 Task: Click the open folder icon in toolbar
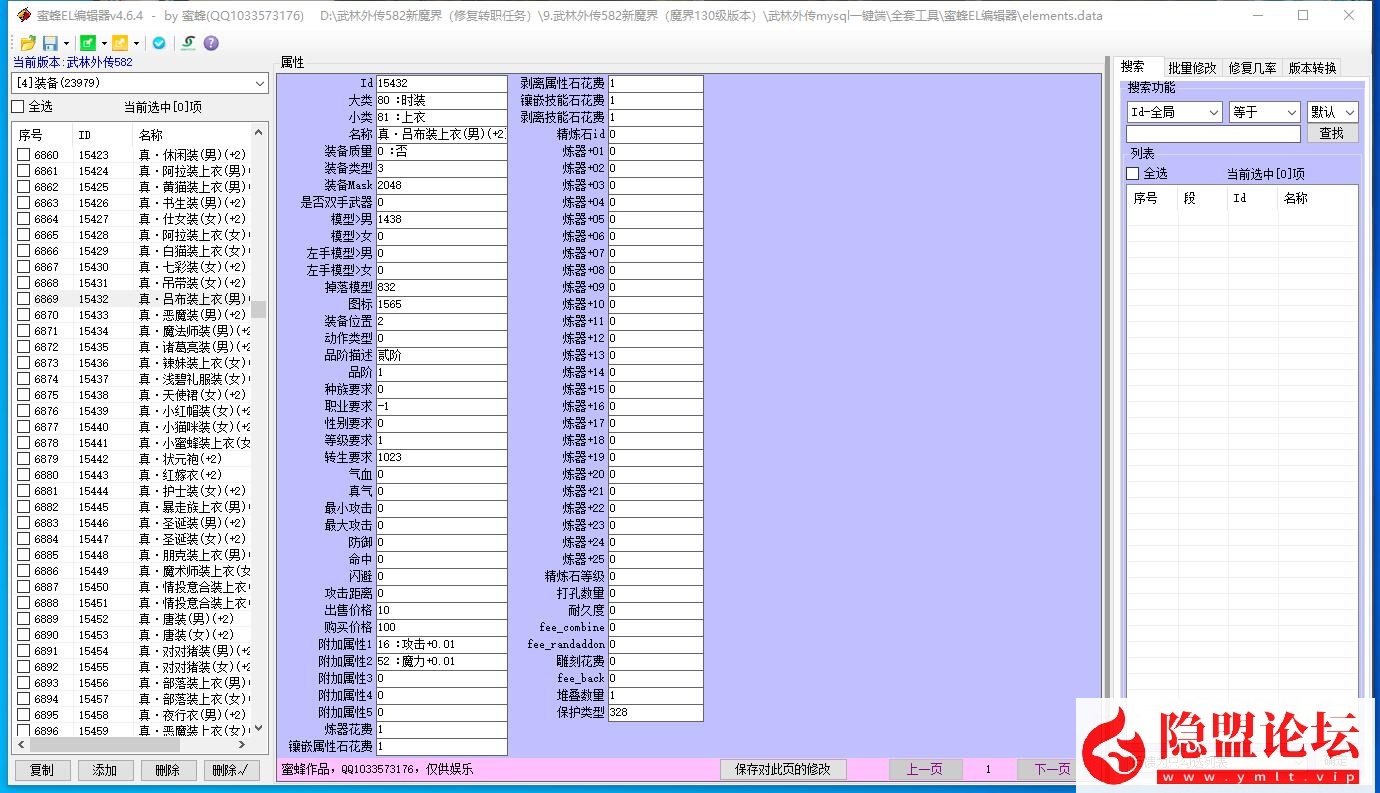pyautogui.click(x=27, y=43)
